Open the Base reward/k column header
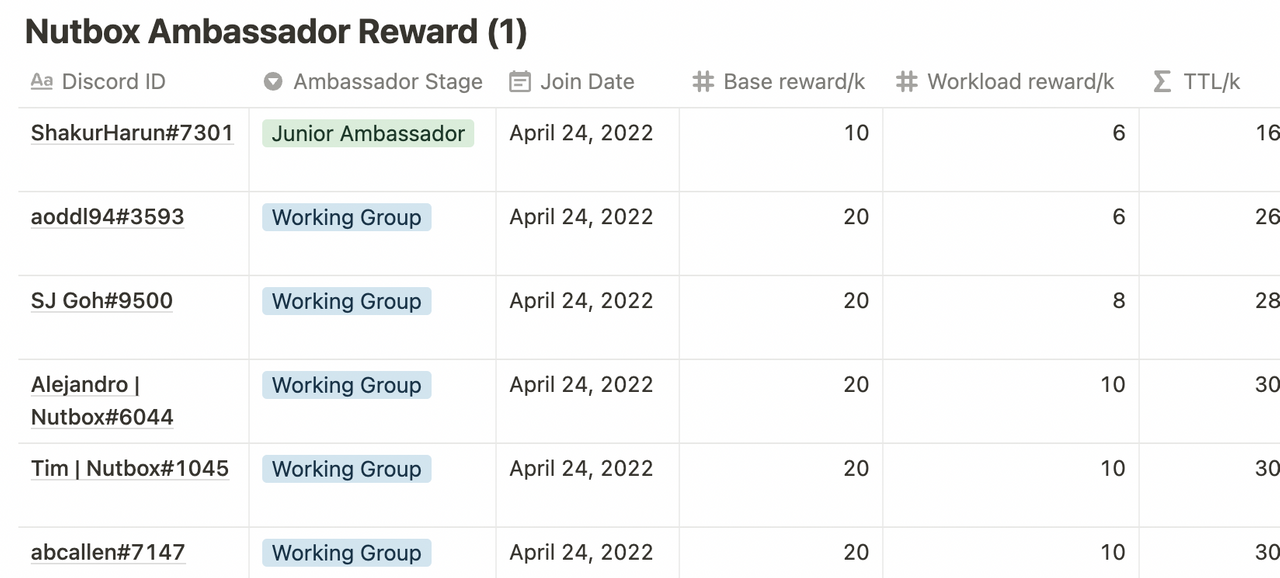 (x=781, y=82)
